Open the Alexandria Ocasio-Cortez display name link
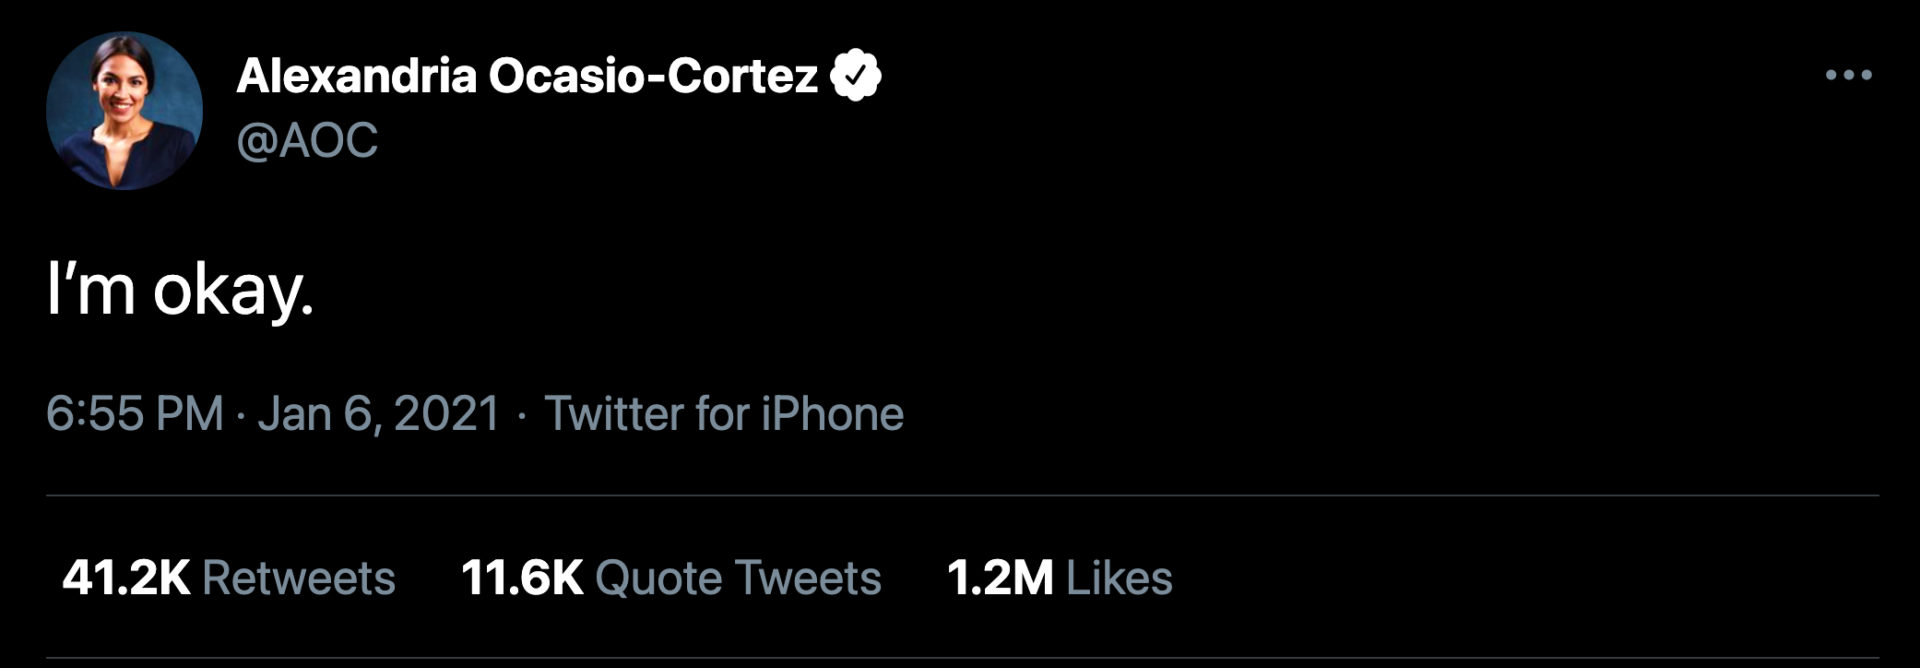The height and width of the screenshot is (668, 1920). click(x=527, y=76)
